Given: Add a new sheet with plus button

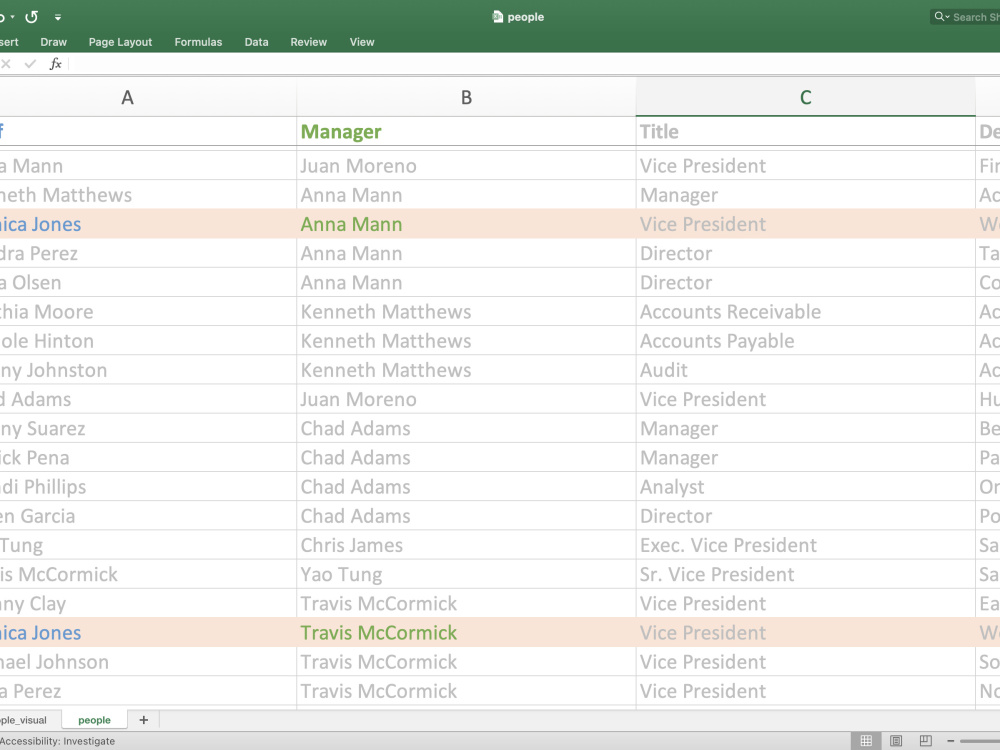Looking at the screenshot, I should click(x=143, y=720).
